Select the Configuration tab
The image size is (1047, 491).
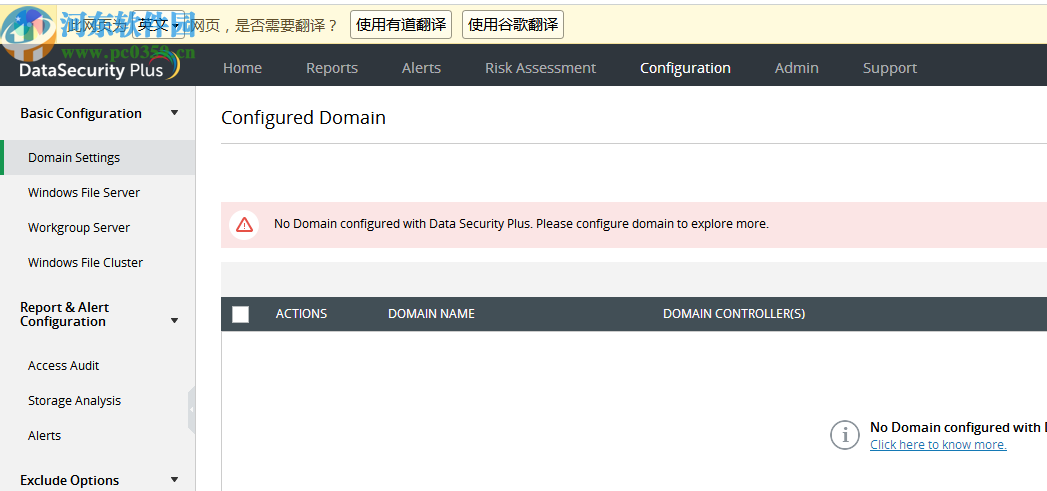[685, 68]
